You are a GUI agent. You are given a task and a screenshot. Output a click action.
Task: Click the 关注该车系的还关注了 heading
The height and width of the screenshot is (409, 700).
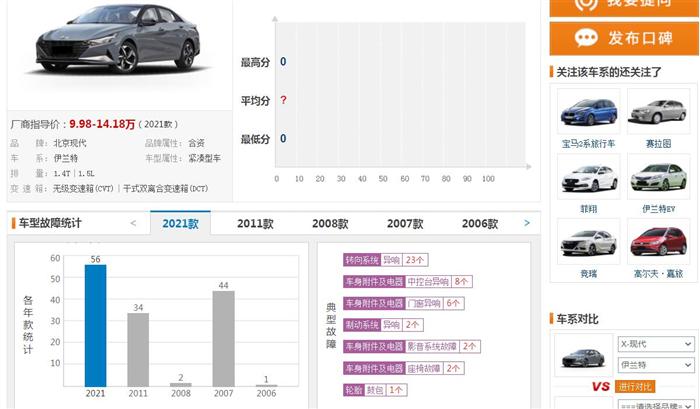click(x=609, y=72)
